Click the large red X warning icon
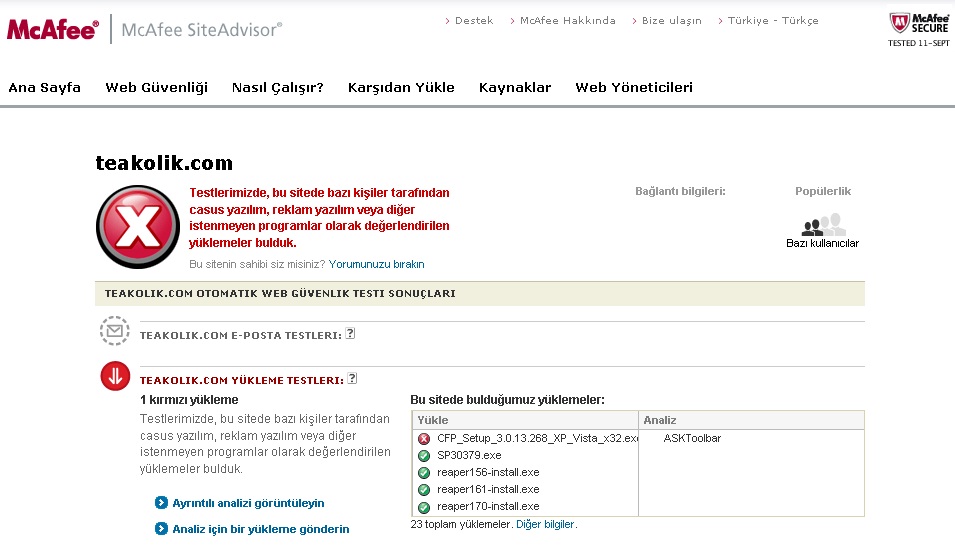 click(x=137, y=227)
